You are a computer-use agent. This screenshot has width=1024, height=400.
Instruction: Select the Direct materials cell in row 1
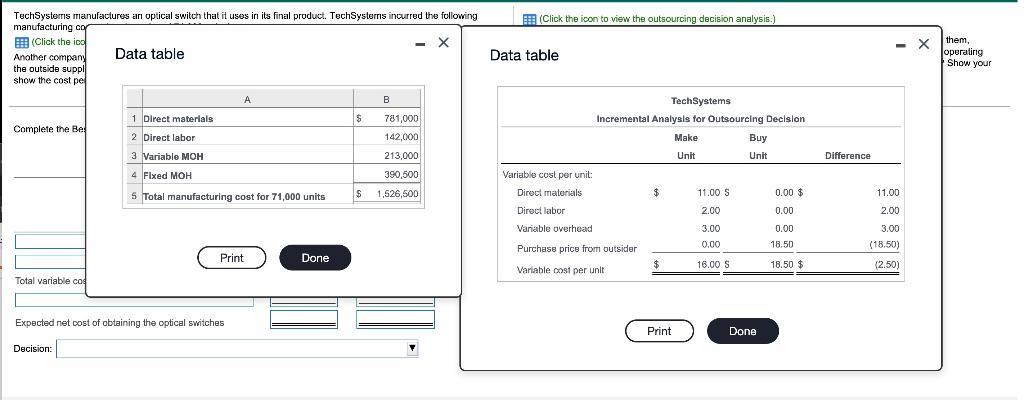(248, 119)
